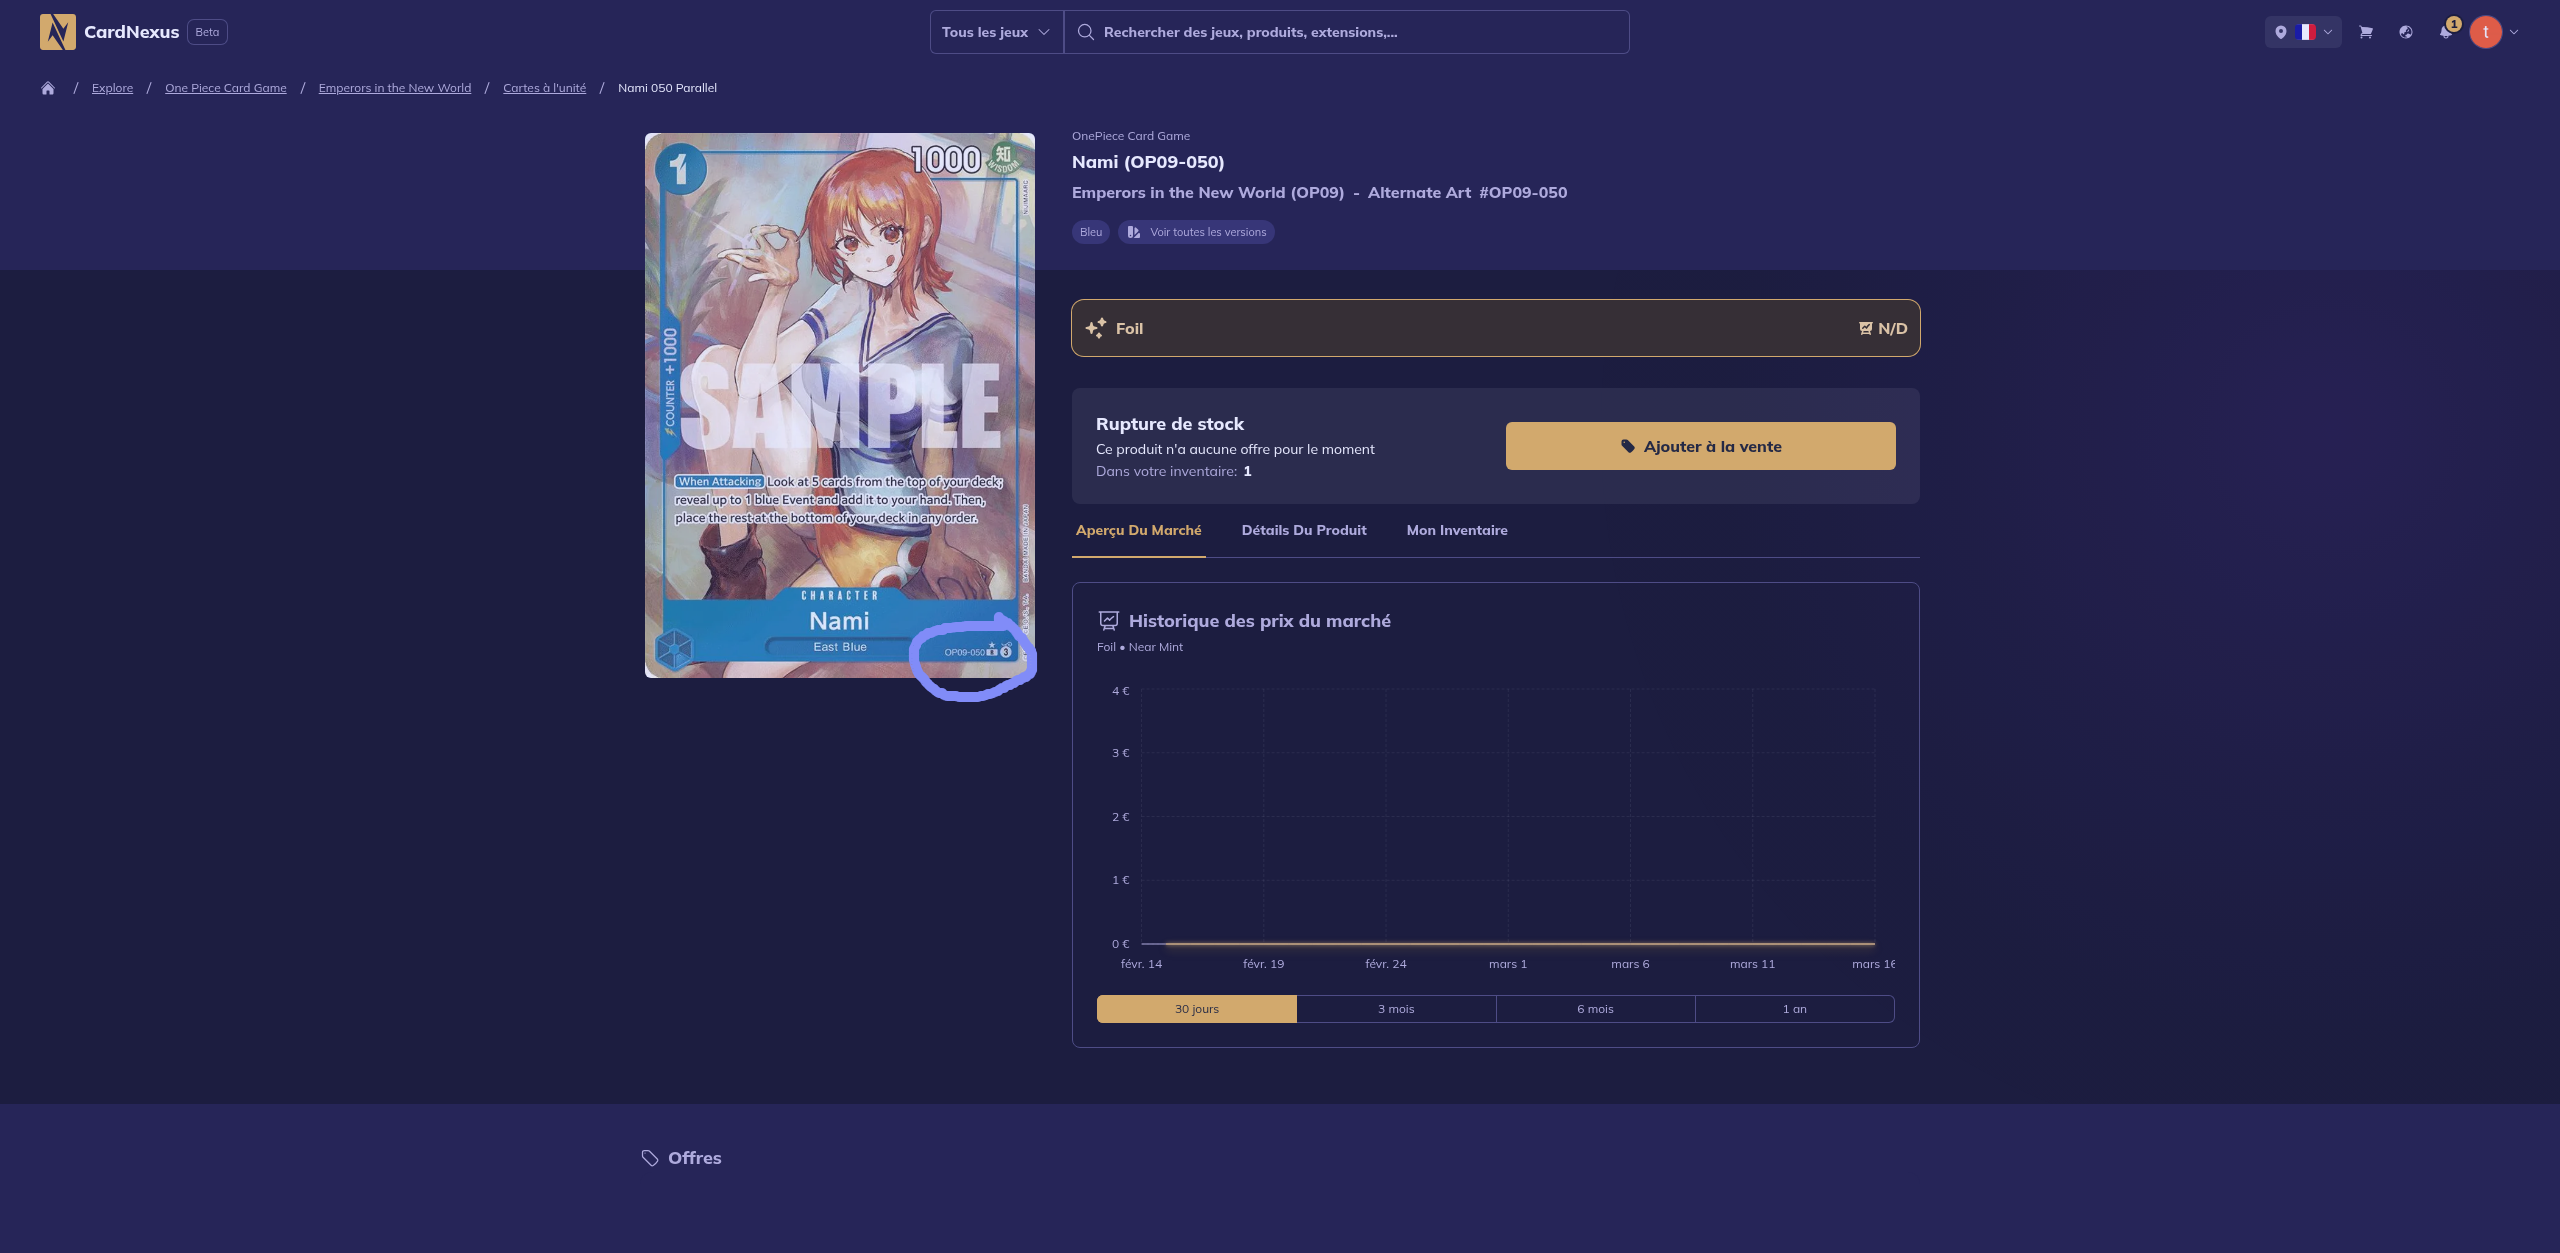Open the Mon Inventaire tab
Viewport: 2560px width, 1253px height.
pos(1456,530)
